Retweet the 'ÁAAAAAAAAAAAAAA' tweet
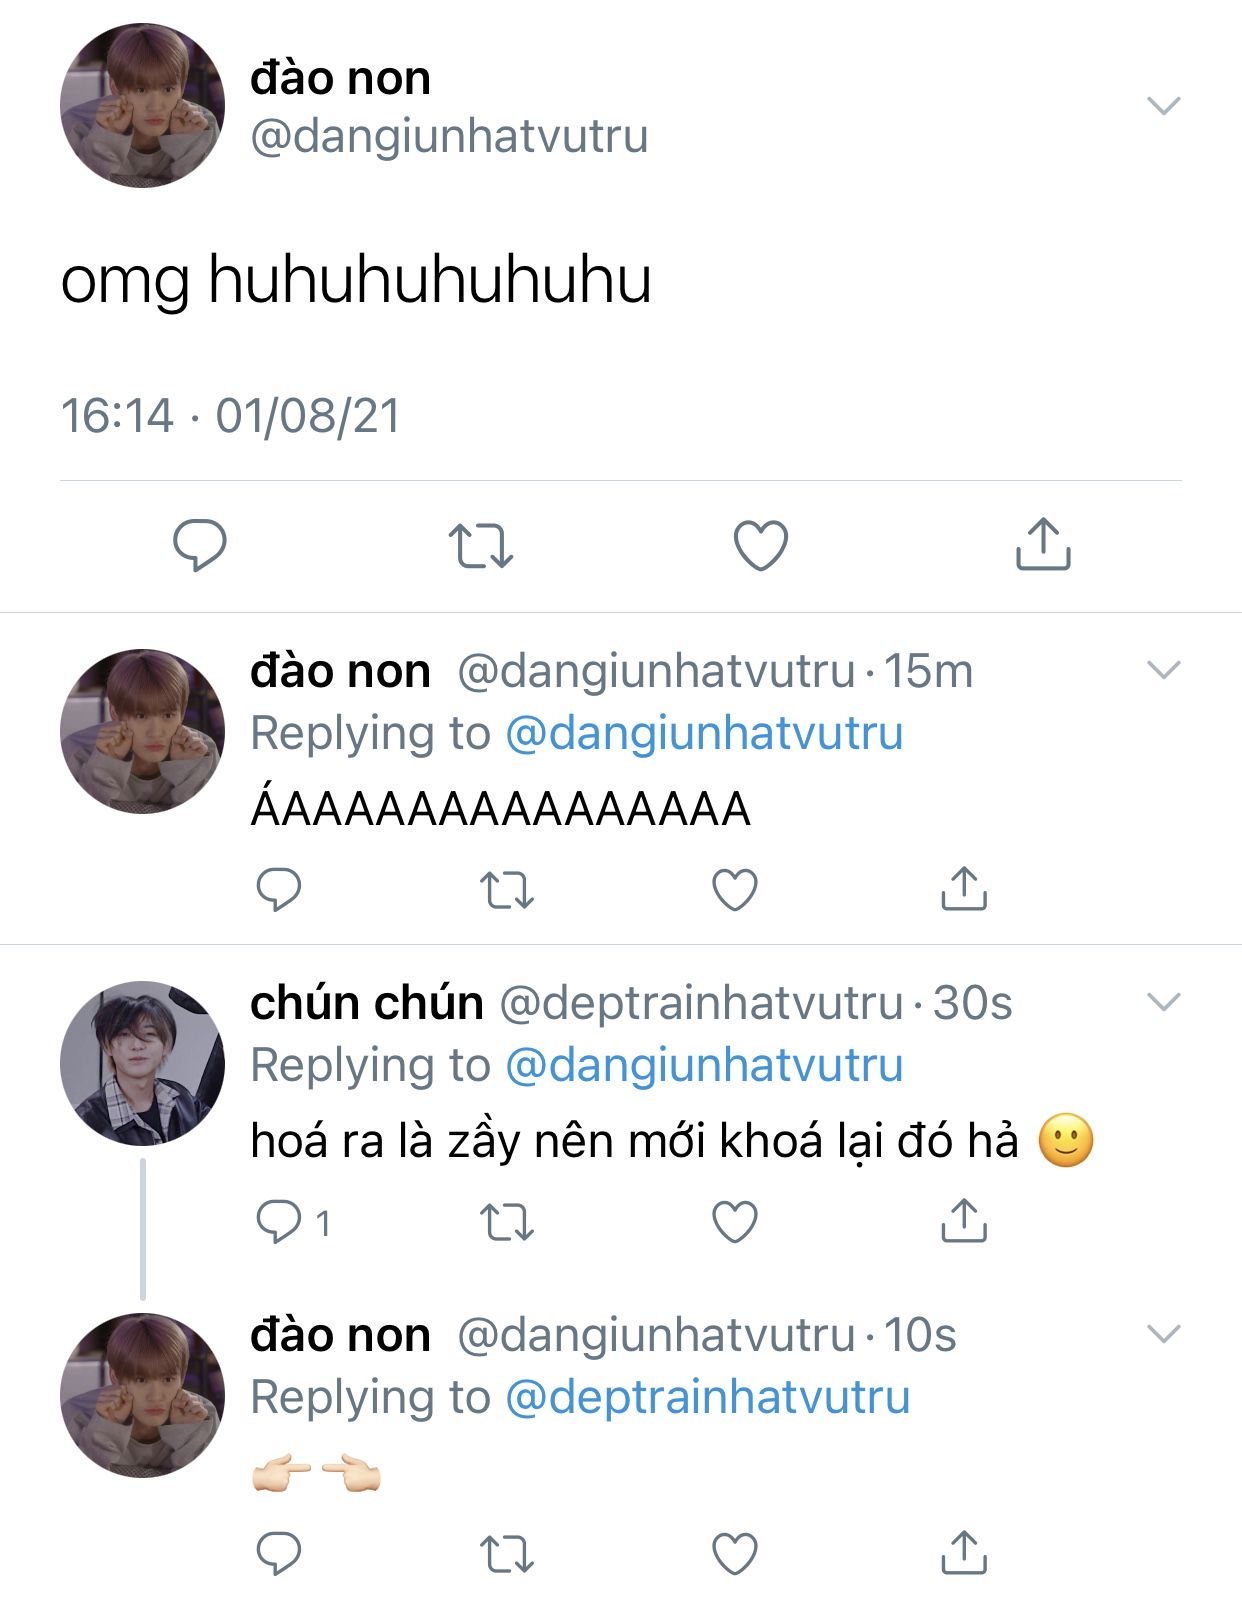 click(507, 890)
